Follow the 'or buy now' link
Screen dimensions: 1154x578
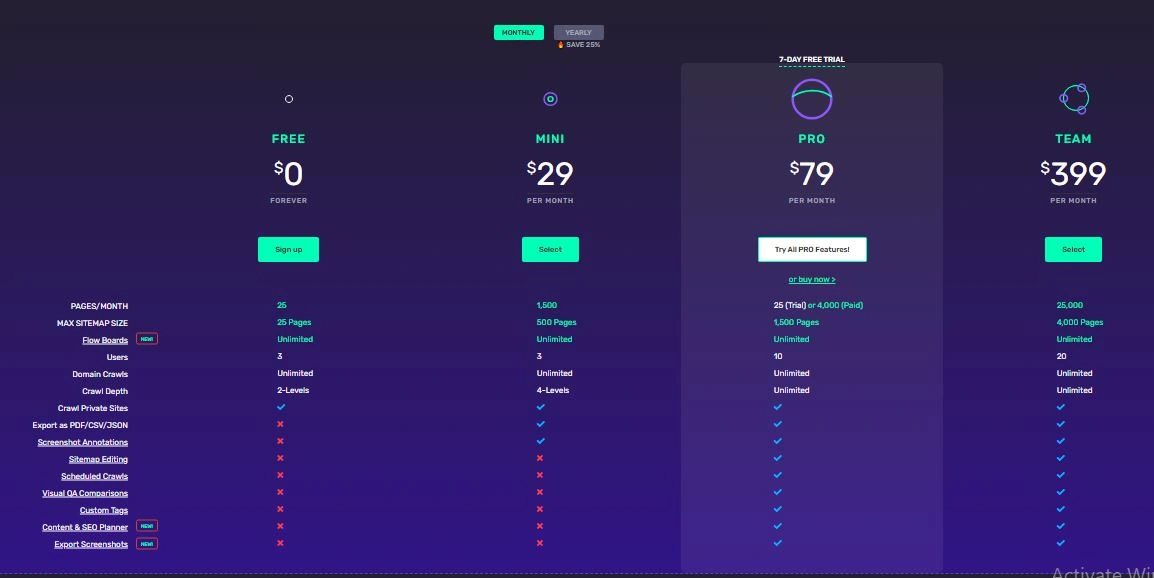pyautogui.click(x=812, y=280)
